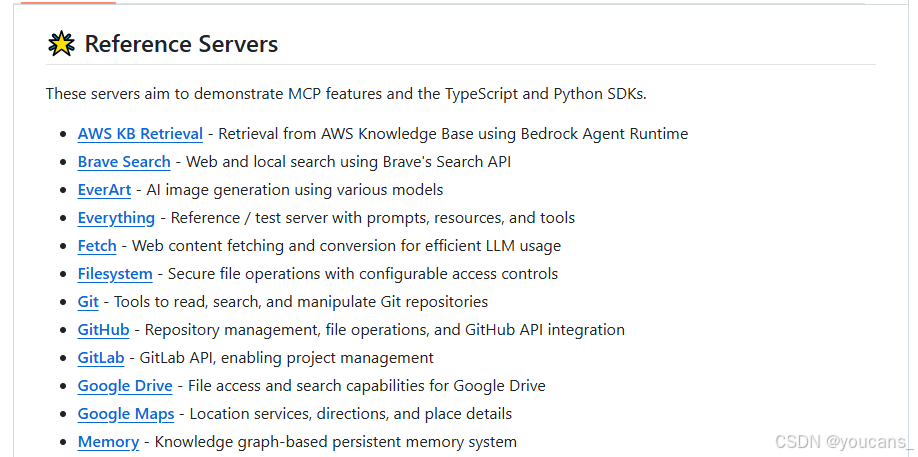The width and height of the screenshot is (918, 457).
Task: Click the bullet point before Fetch
Action: pyautogui.click(x=64, y=246)
